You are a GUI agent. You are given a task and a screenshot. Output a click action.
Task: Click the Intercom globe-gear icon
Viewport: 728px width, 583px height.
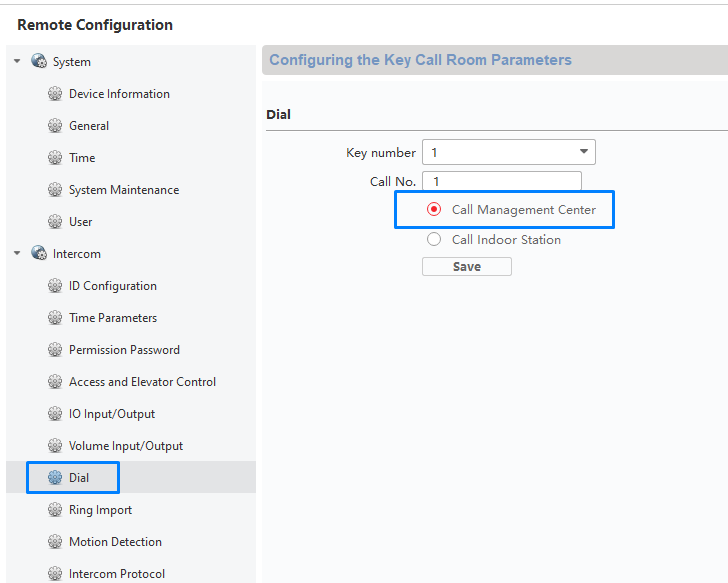[39, 253]
